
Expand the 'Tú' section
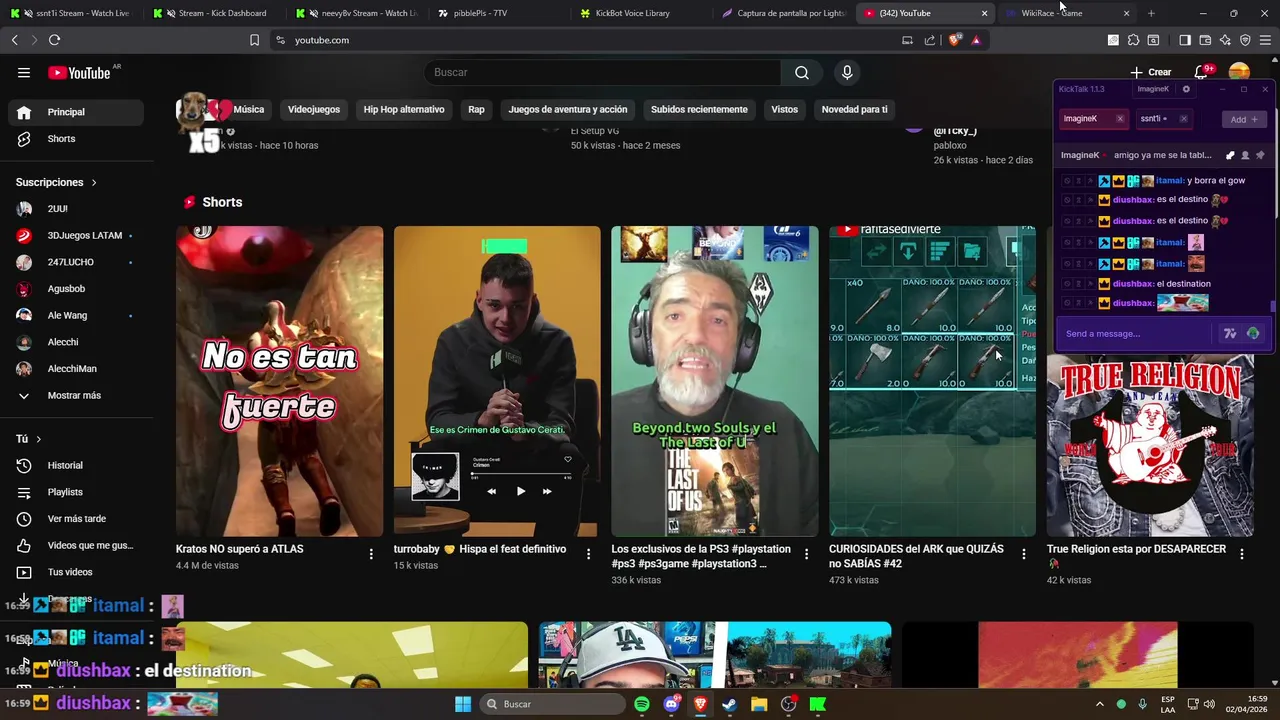click(x=27, y=439)
